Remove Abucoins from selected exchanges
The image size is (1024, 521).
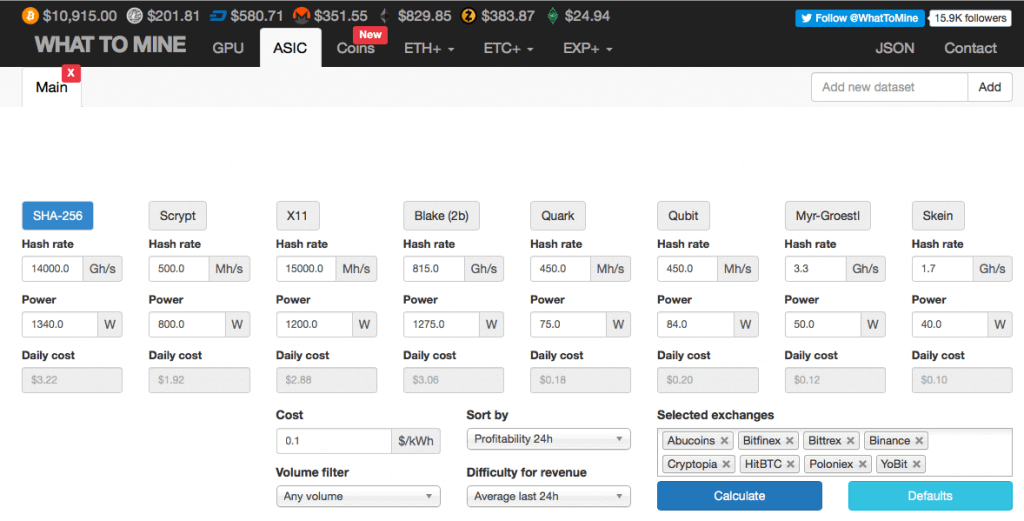coord(724,441)
